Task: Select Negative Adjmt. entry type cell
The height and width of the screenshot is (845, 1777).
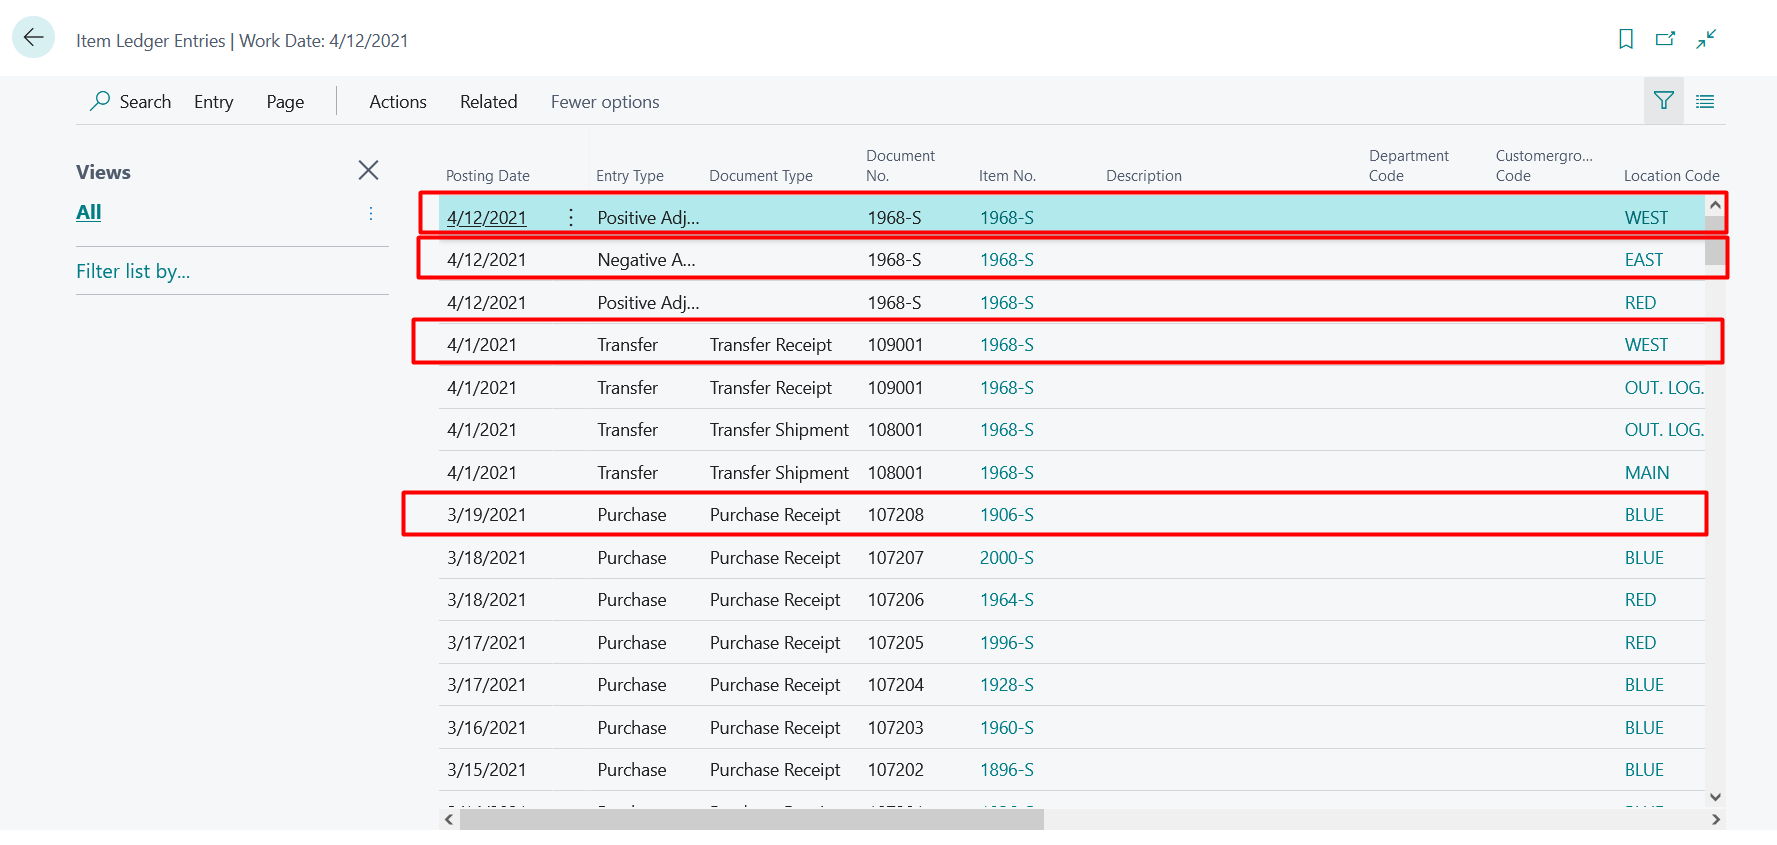Action: point(646,259)
